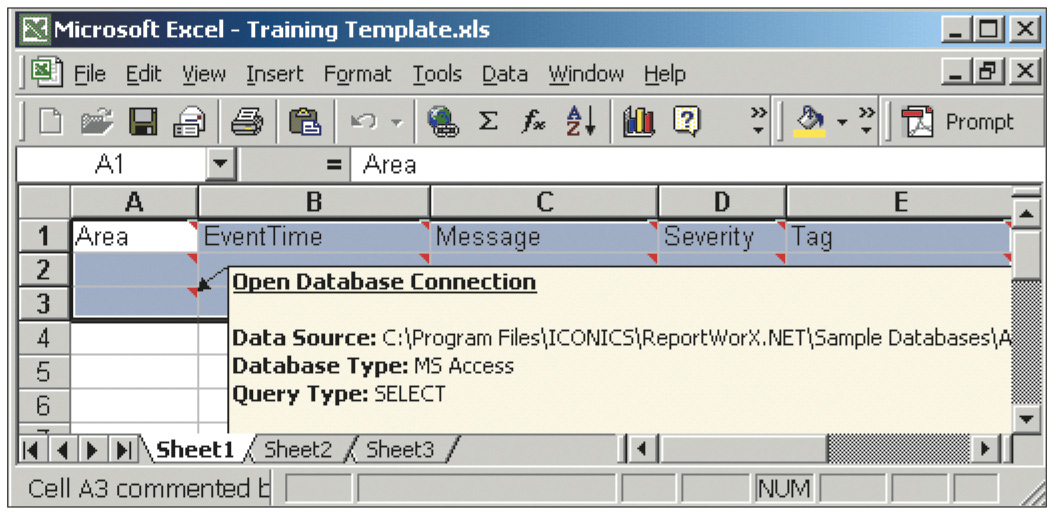Select column E header
Viewport: 1054px width, 514px height.
pos(899,202)
